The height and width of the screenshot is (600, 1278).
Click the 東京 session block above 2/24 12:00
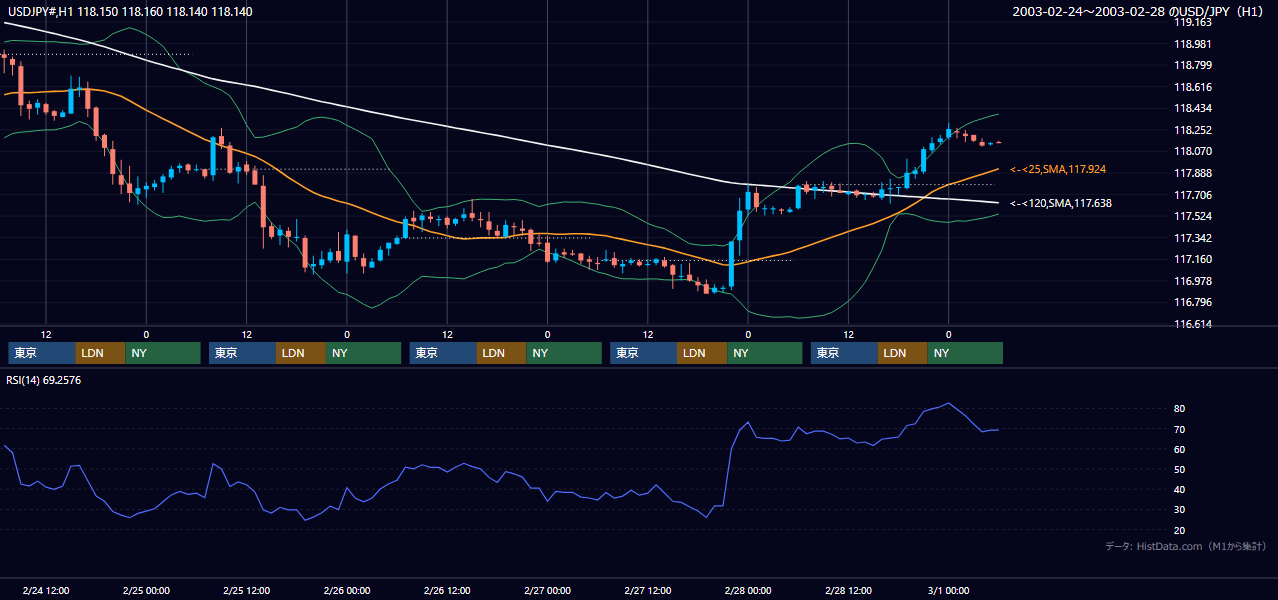point(42,353)
